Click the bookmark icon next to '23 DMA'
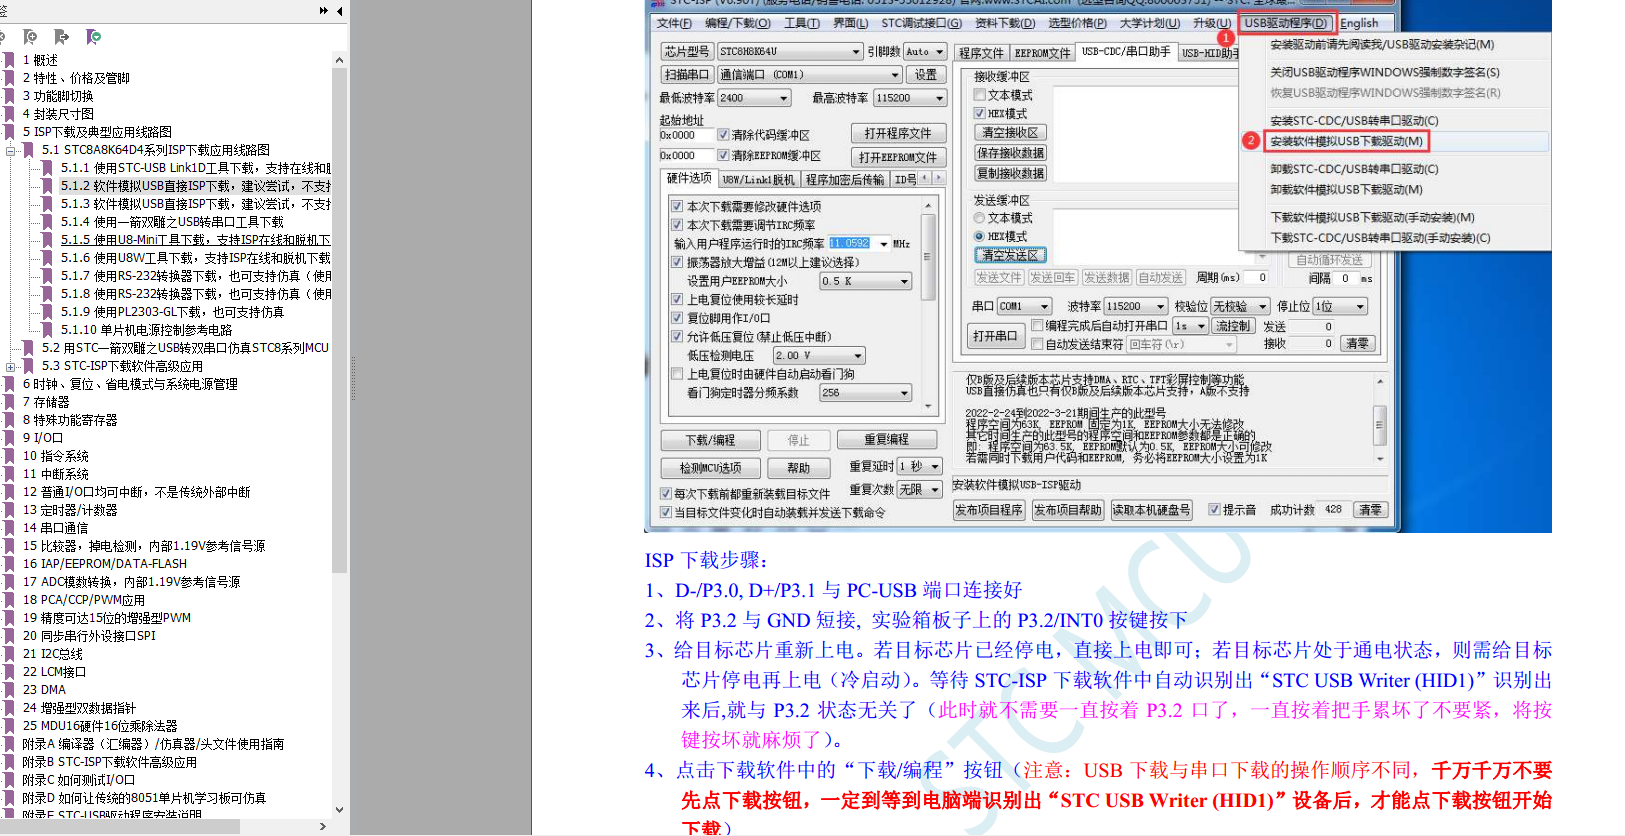 point(9,690)
